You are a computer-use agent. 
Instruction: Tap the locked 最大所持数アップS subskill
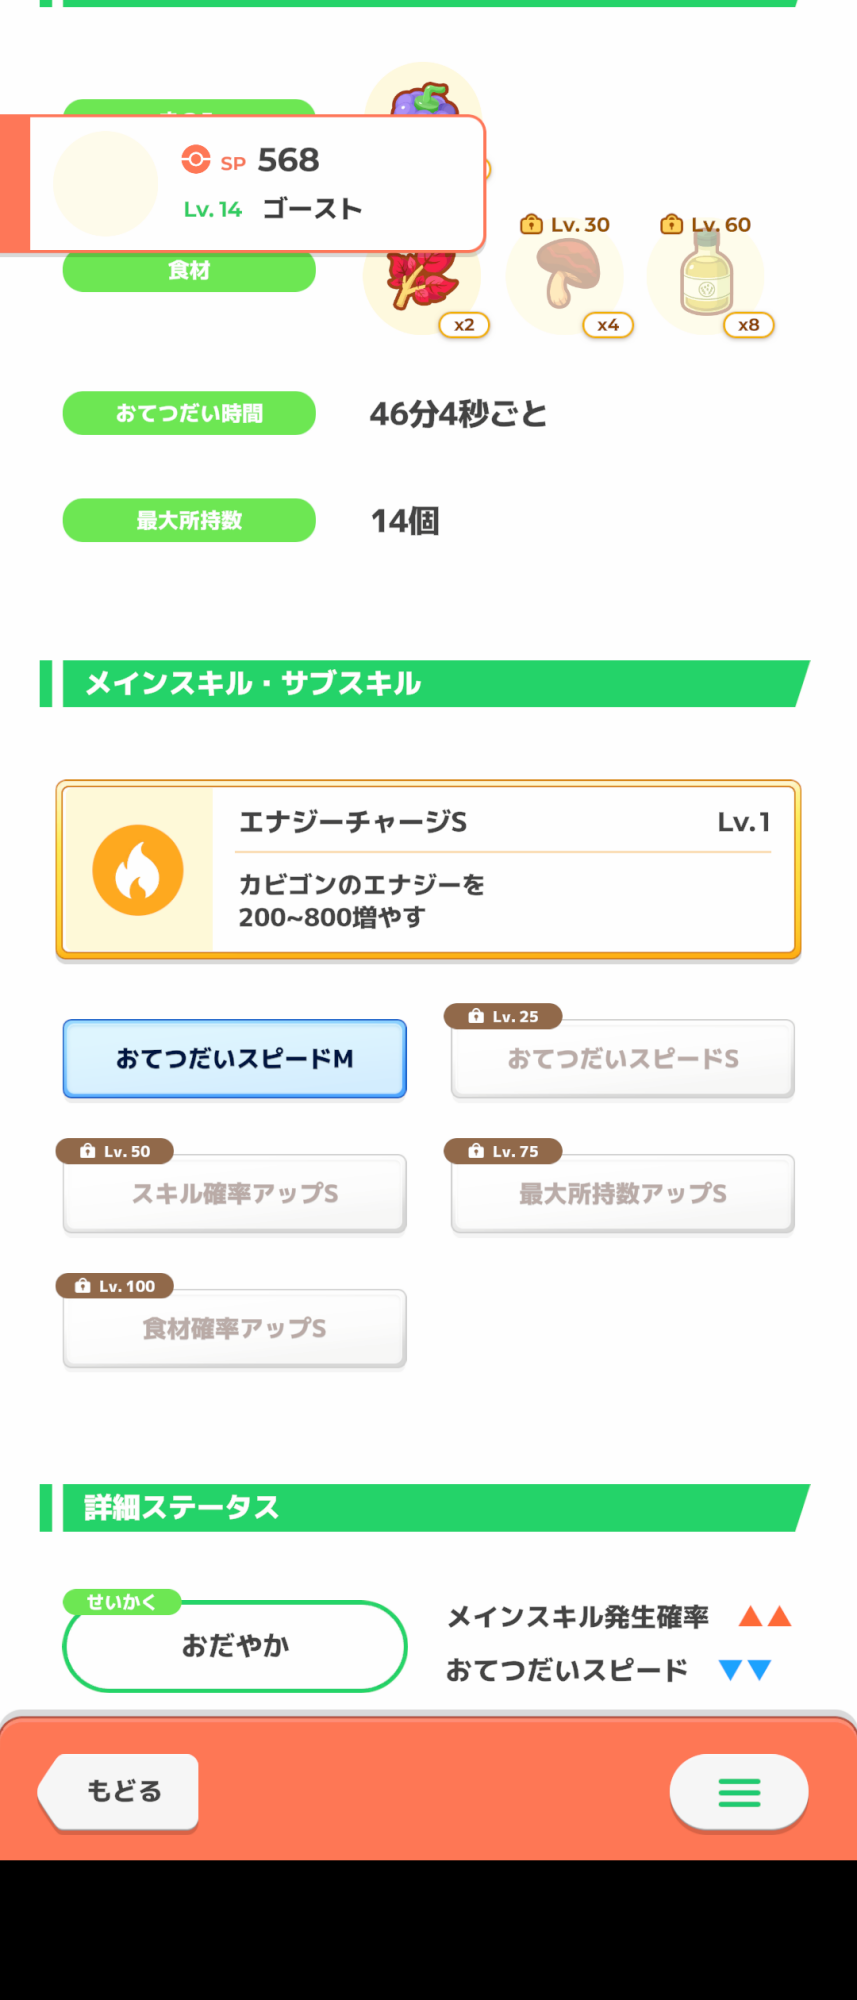[x=622, y=1194]
